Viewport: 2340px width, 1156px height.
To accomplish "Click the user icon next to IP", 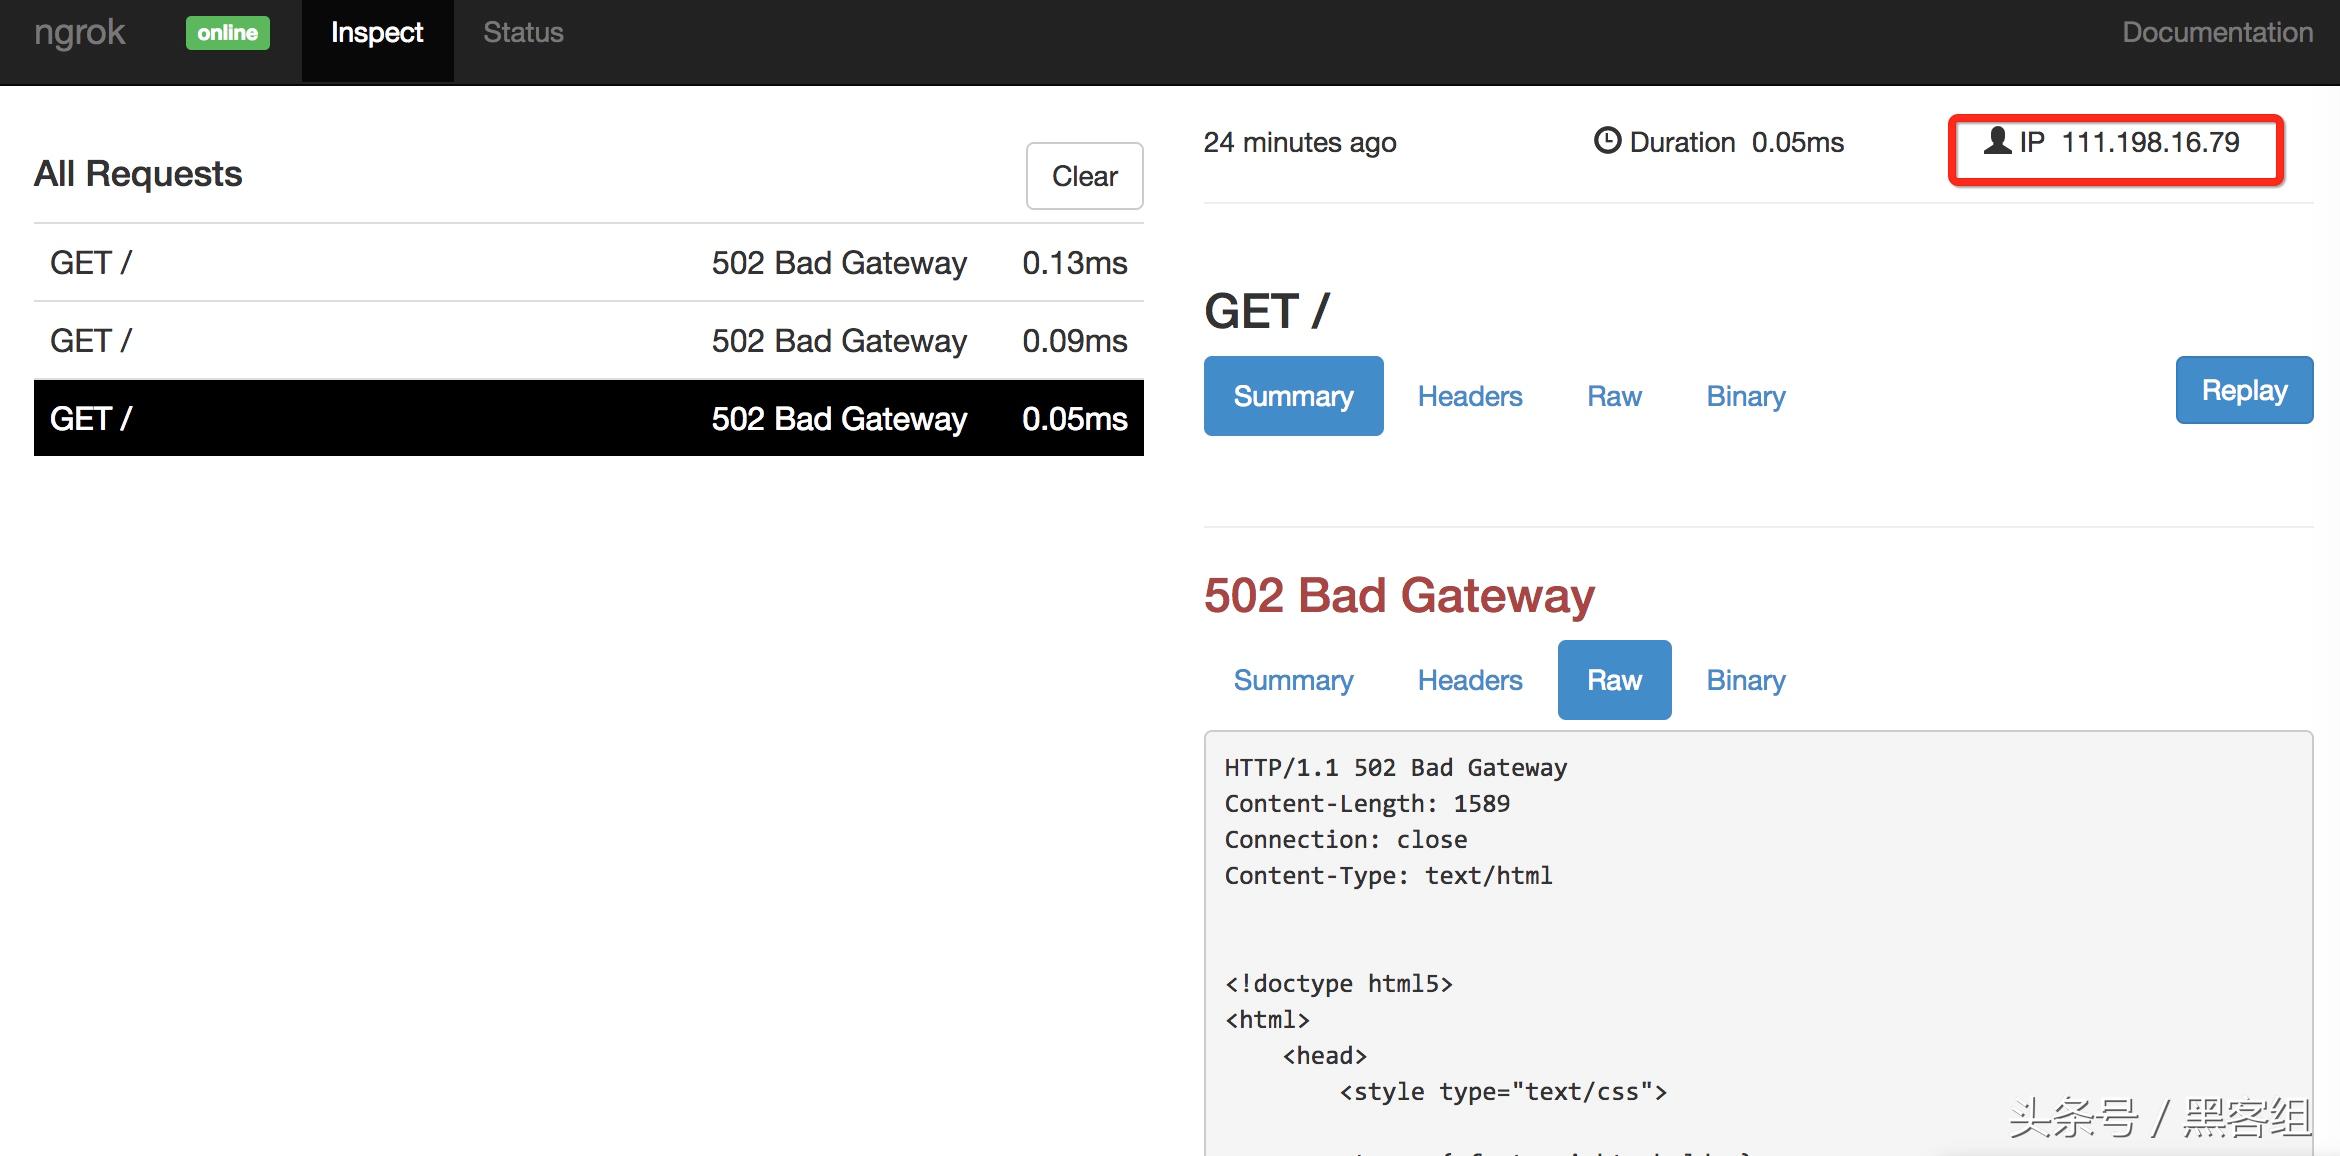I will (x=1997, y=141).
